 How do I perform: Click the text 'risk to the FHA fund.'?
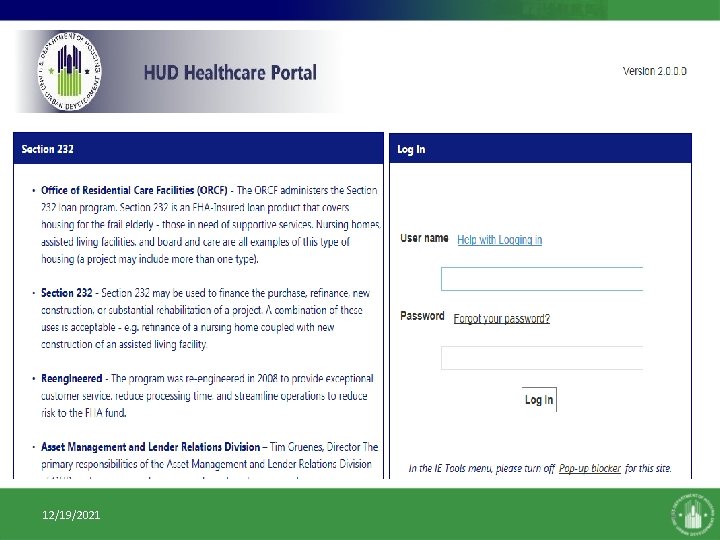pyautogui.click(x=84, y=413)
